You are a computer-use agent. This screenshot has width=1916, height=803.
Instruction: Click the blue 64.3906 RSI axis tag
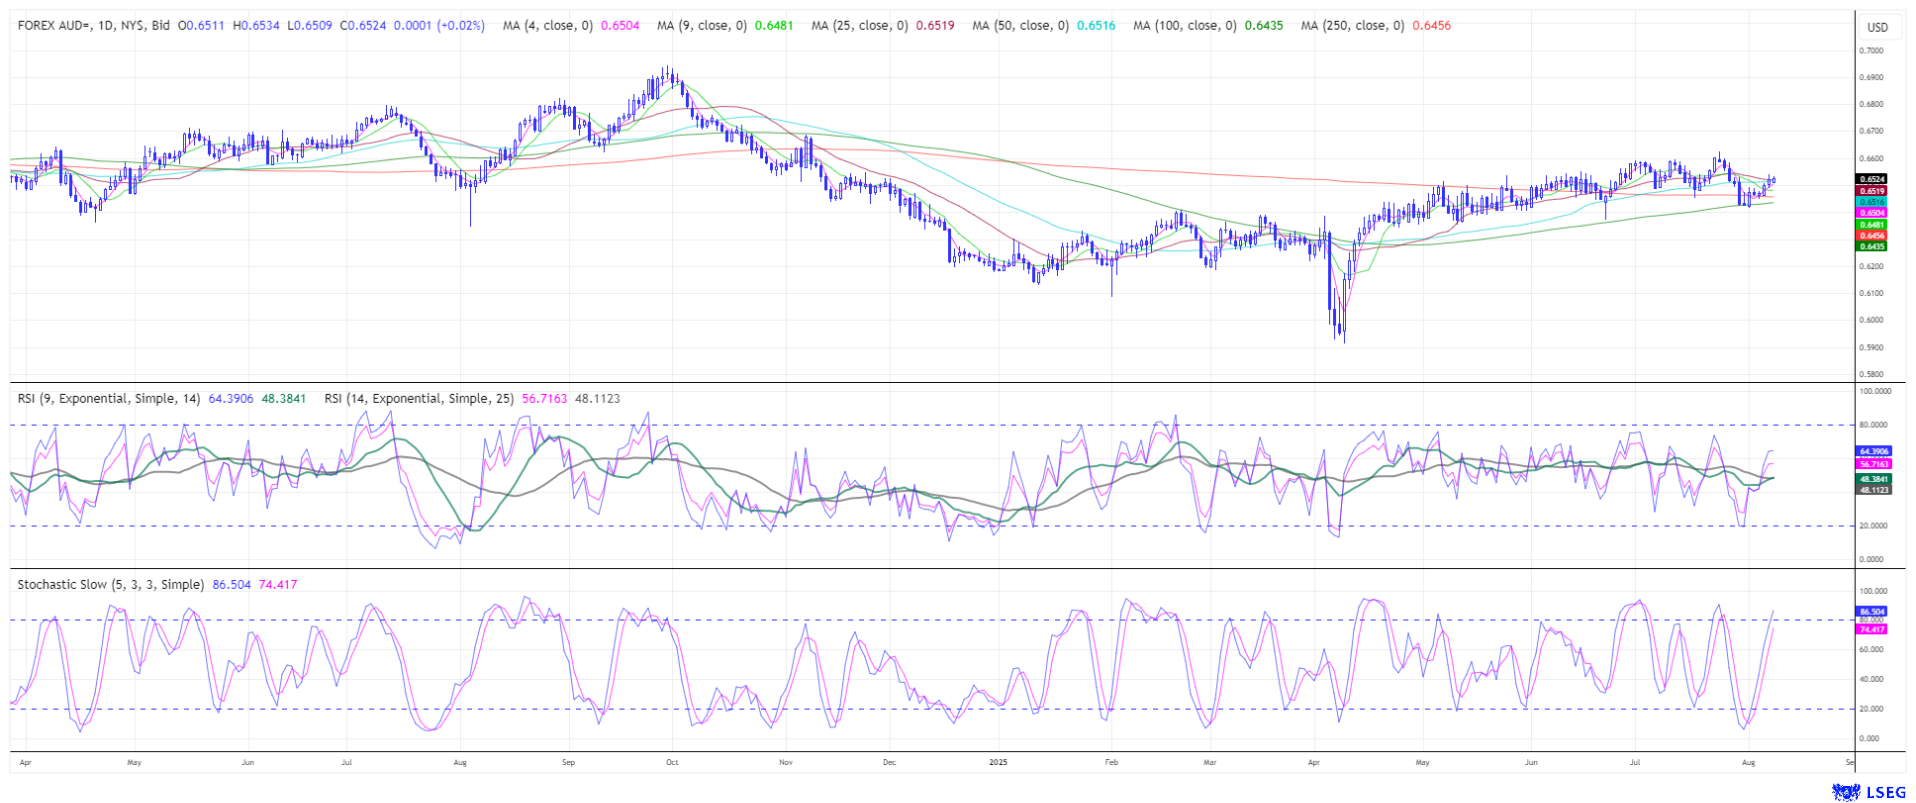tap(1874, 452)
